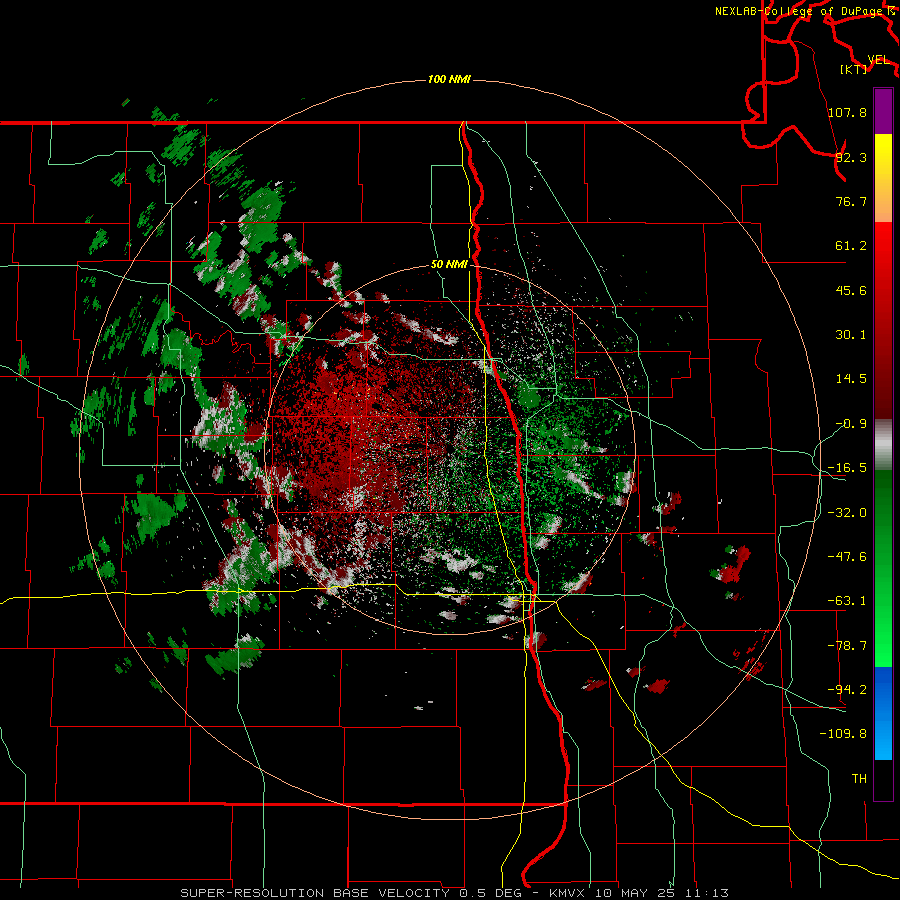Select the -109.8 scale value
900x900 pixels.
pos(844,734)
